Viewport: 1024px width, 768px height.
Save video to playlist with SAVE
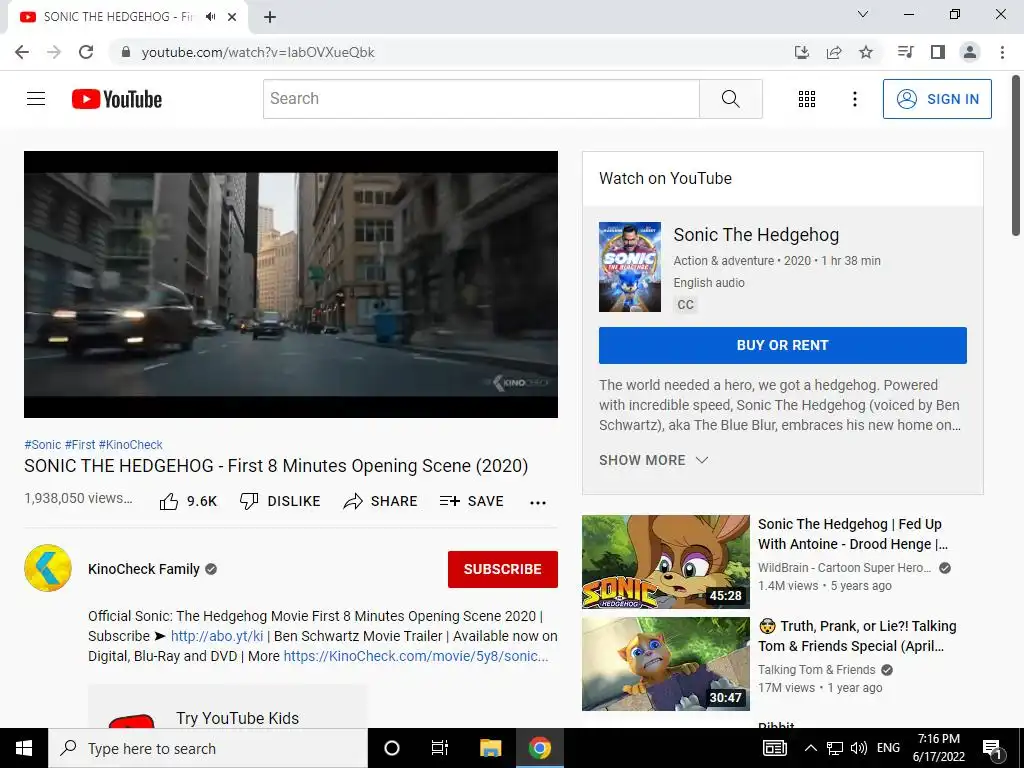[x=472, y=502]
